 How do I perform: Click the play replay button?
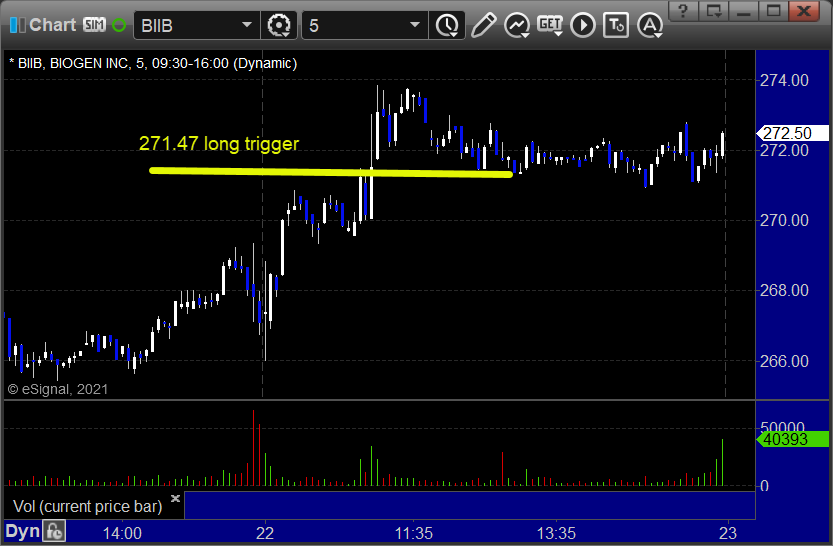pos(583,25)
